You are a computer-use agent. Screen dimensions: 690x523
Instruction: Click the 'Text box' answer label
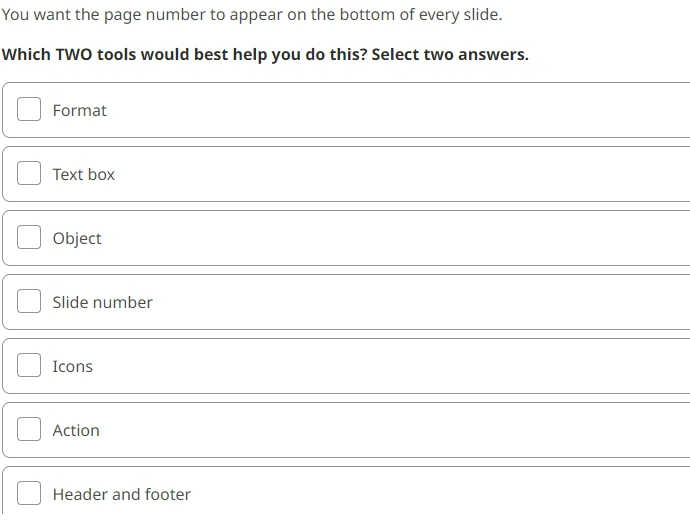(x=84, y=174)
